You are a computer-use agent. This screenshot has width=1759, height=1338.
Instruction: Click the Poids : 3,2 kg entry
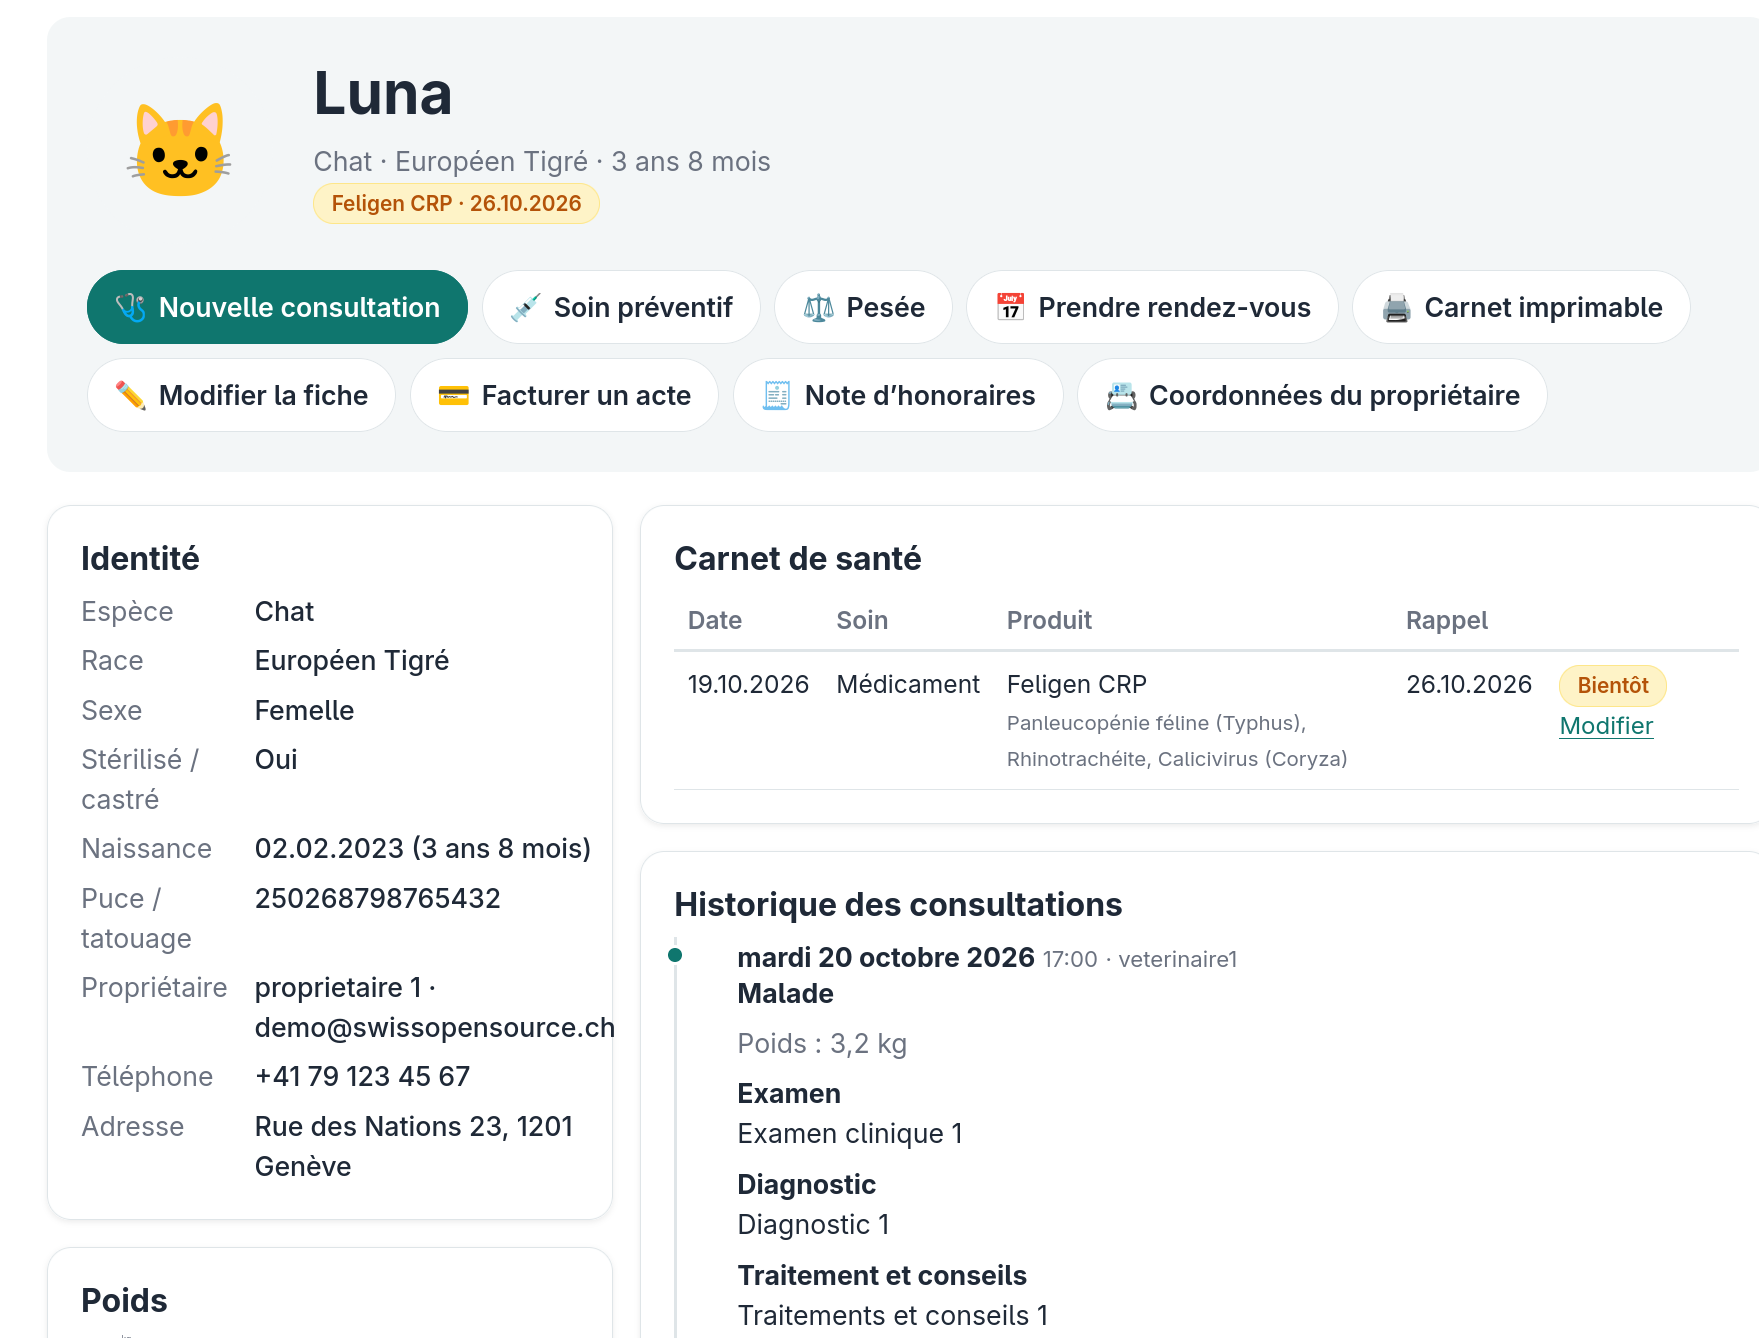tap(822, 1044)
